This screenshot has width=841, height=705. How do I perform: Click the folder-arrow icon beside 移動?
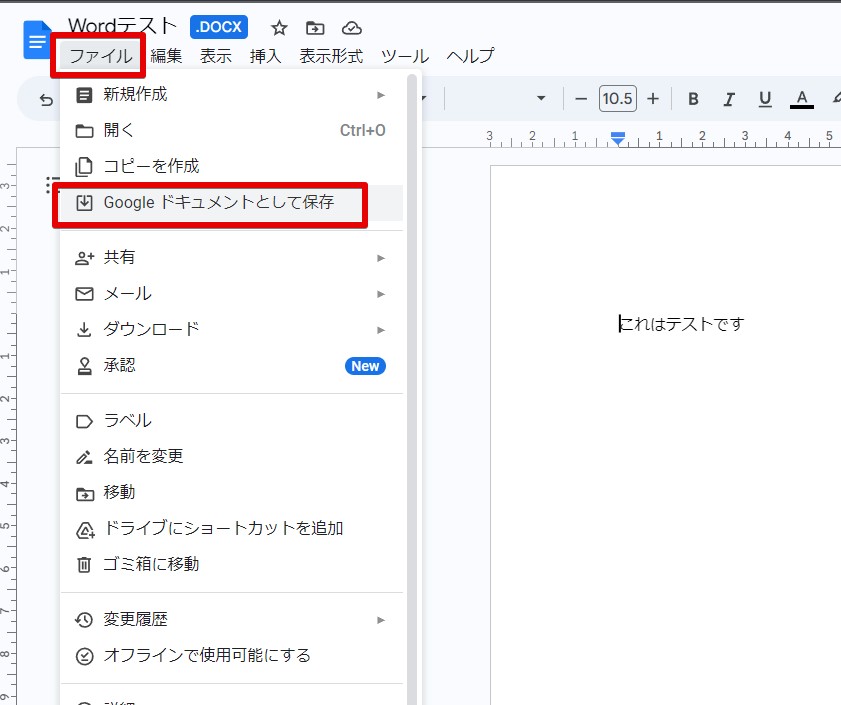(84, 493)
